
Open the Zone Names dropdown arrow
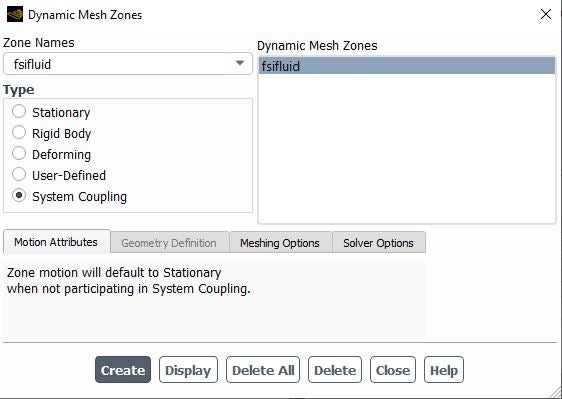[240, 63]
